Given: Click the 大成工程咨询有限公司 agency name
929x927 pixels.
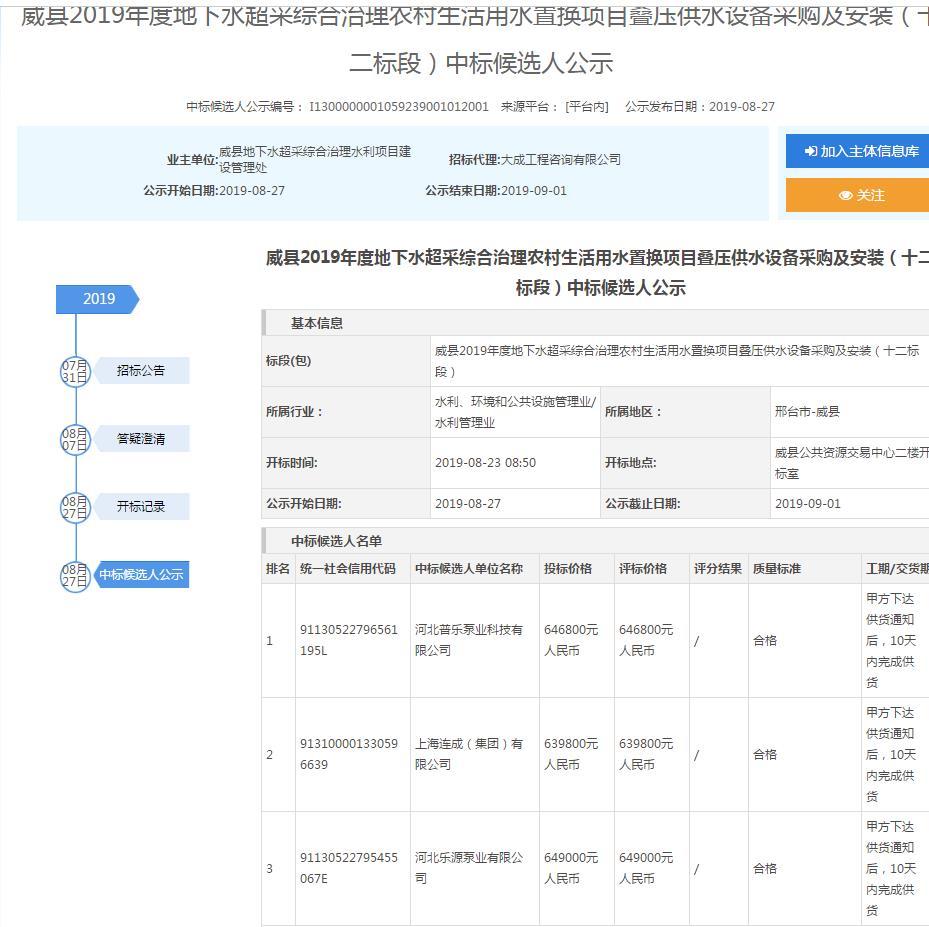Looking at the screenshot, I should 560,160.
